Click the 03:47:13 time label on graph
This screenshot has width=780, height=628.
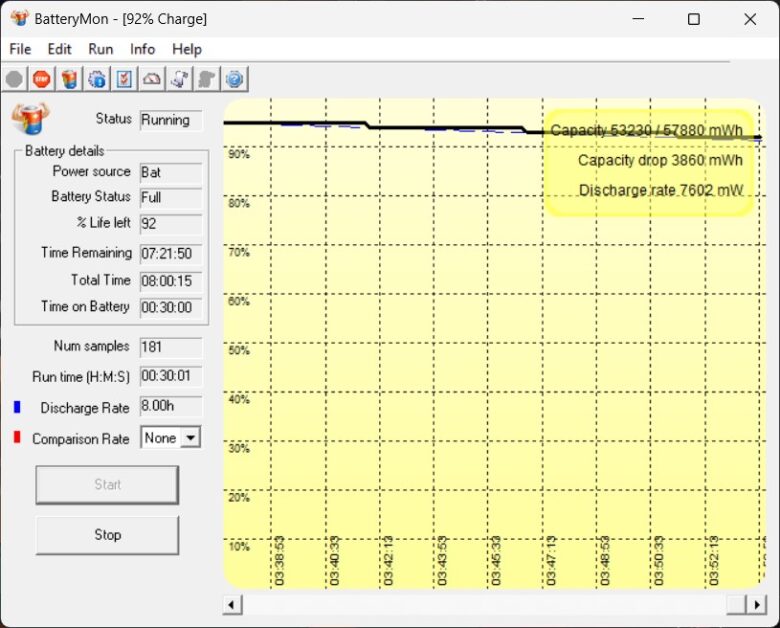point(550,560)
